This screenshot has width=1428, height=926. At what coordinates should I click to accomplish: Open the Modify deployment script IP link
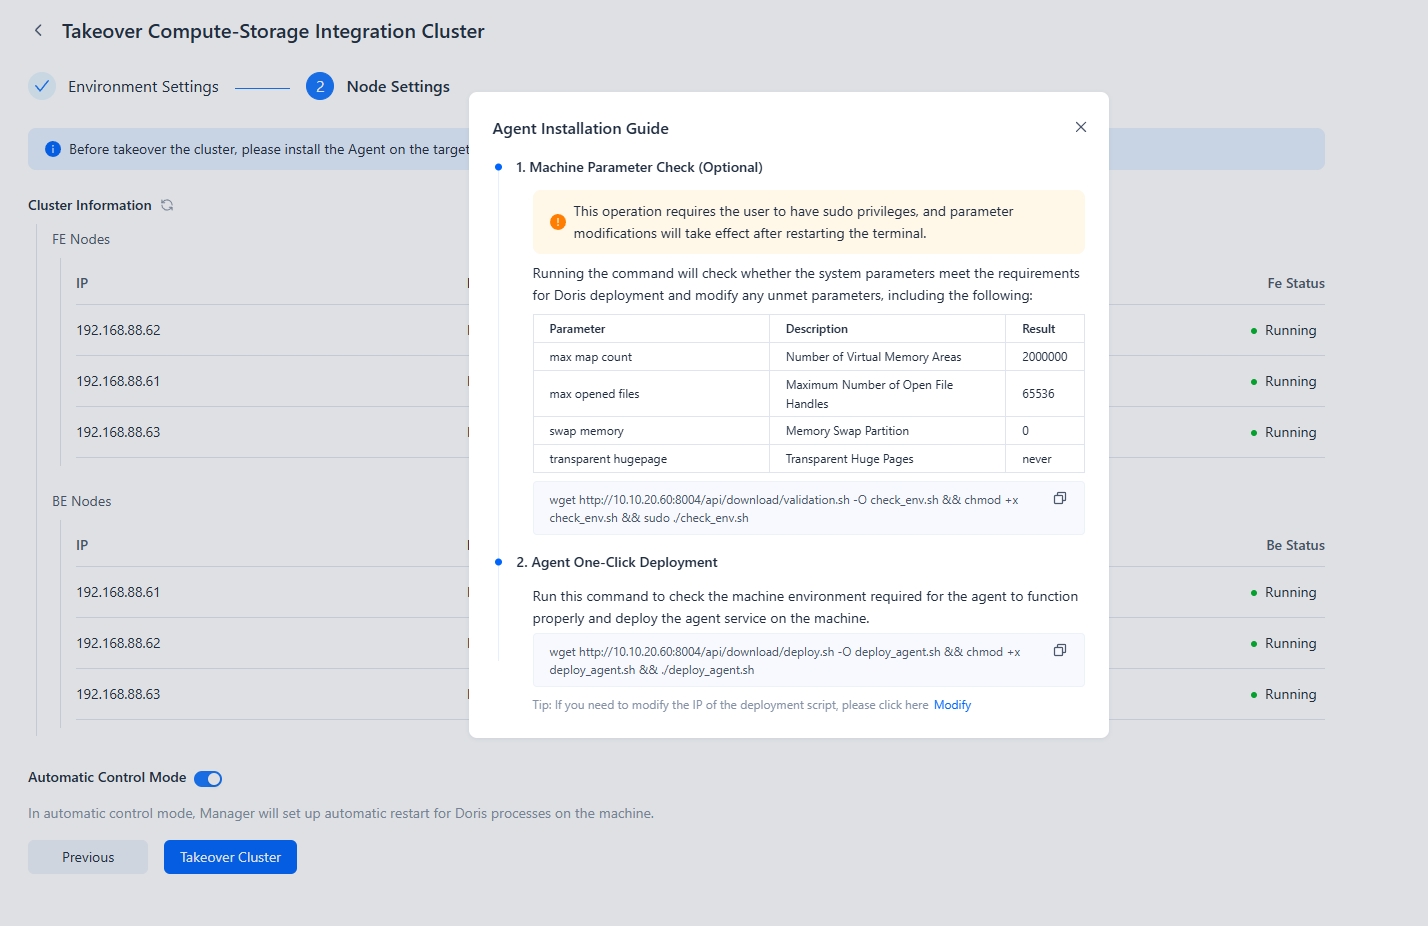point(952,705)
